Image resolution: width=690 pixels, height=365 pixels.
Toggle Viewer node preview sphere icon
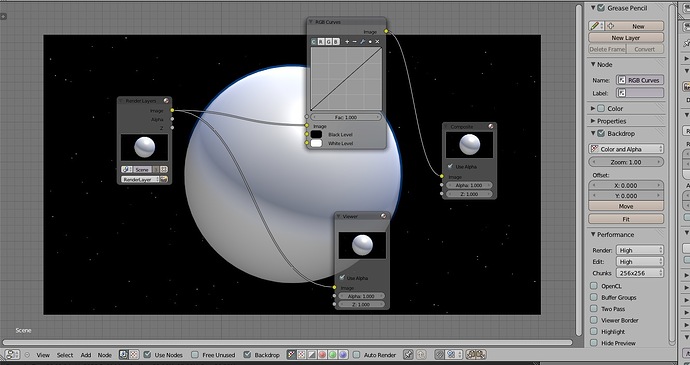click(383, 216)
